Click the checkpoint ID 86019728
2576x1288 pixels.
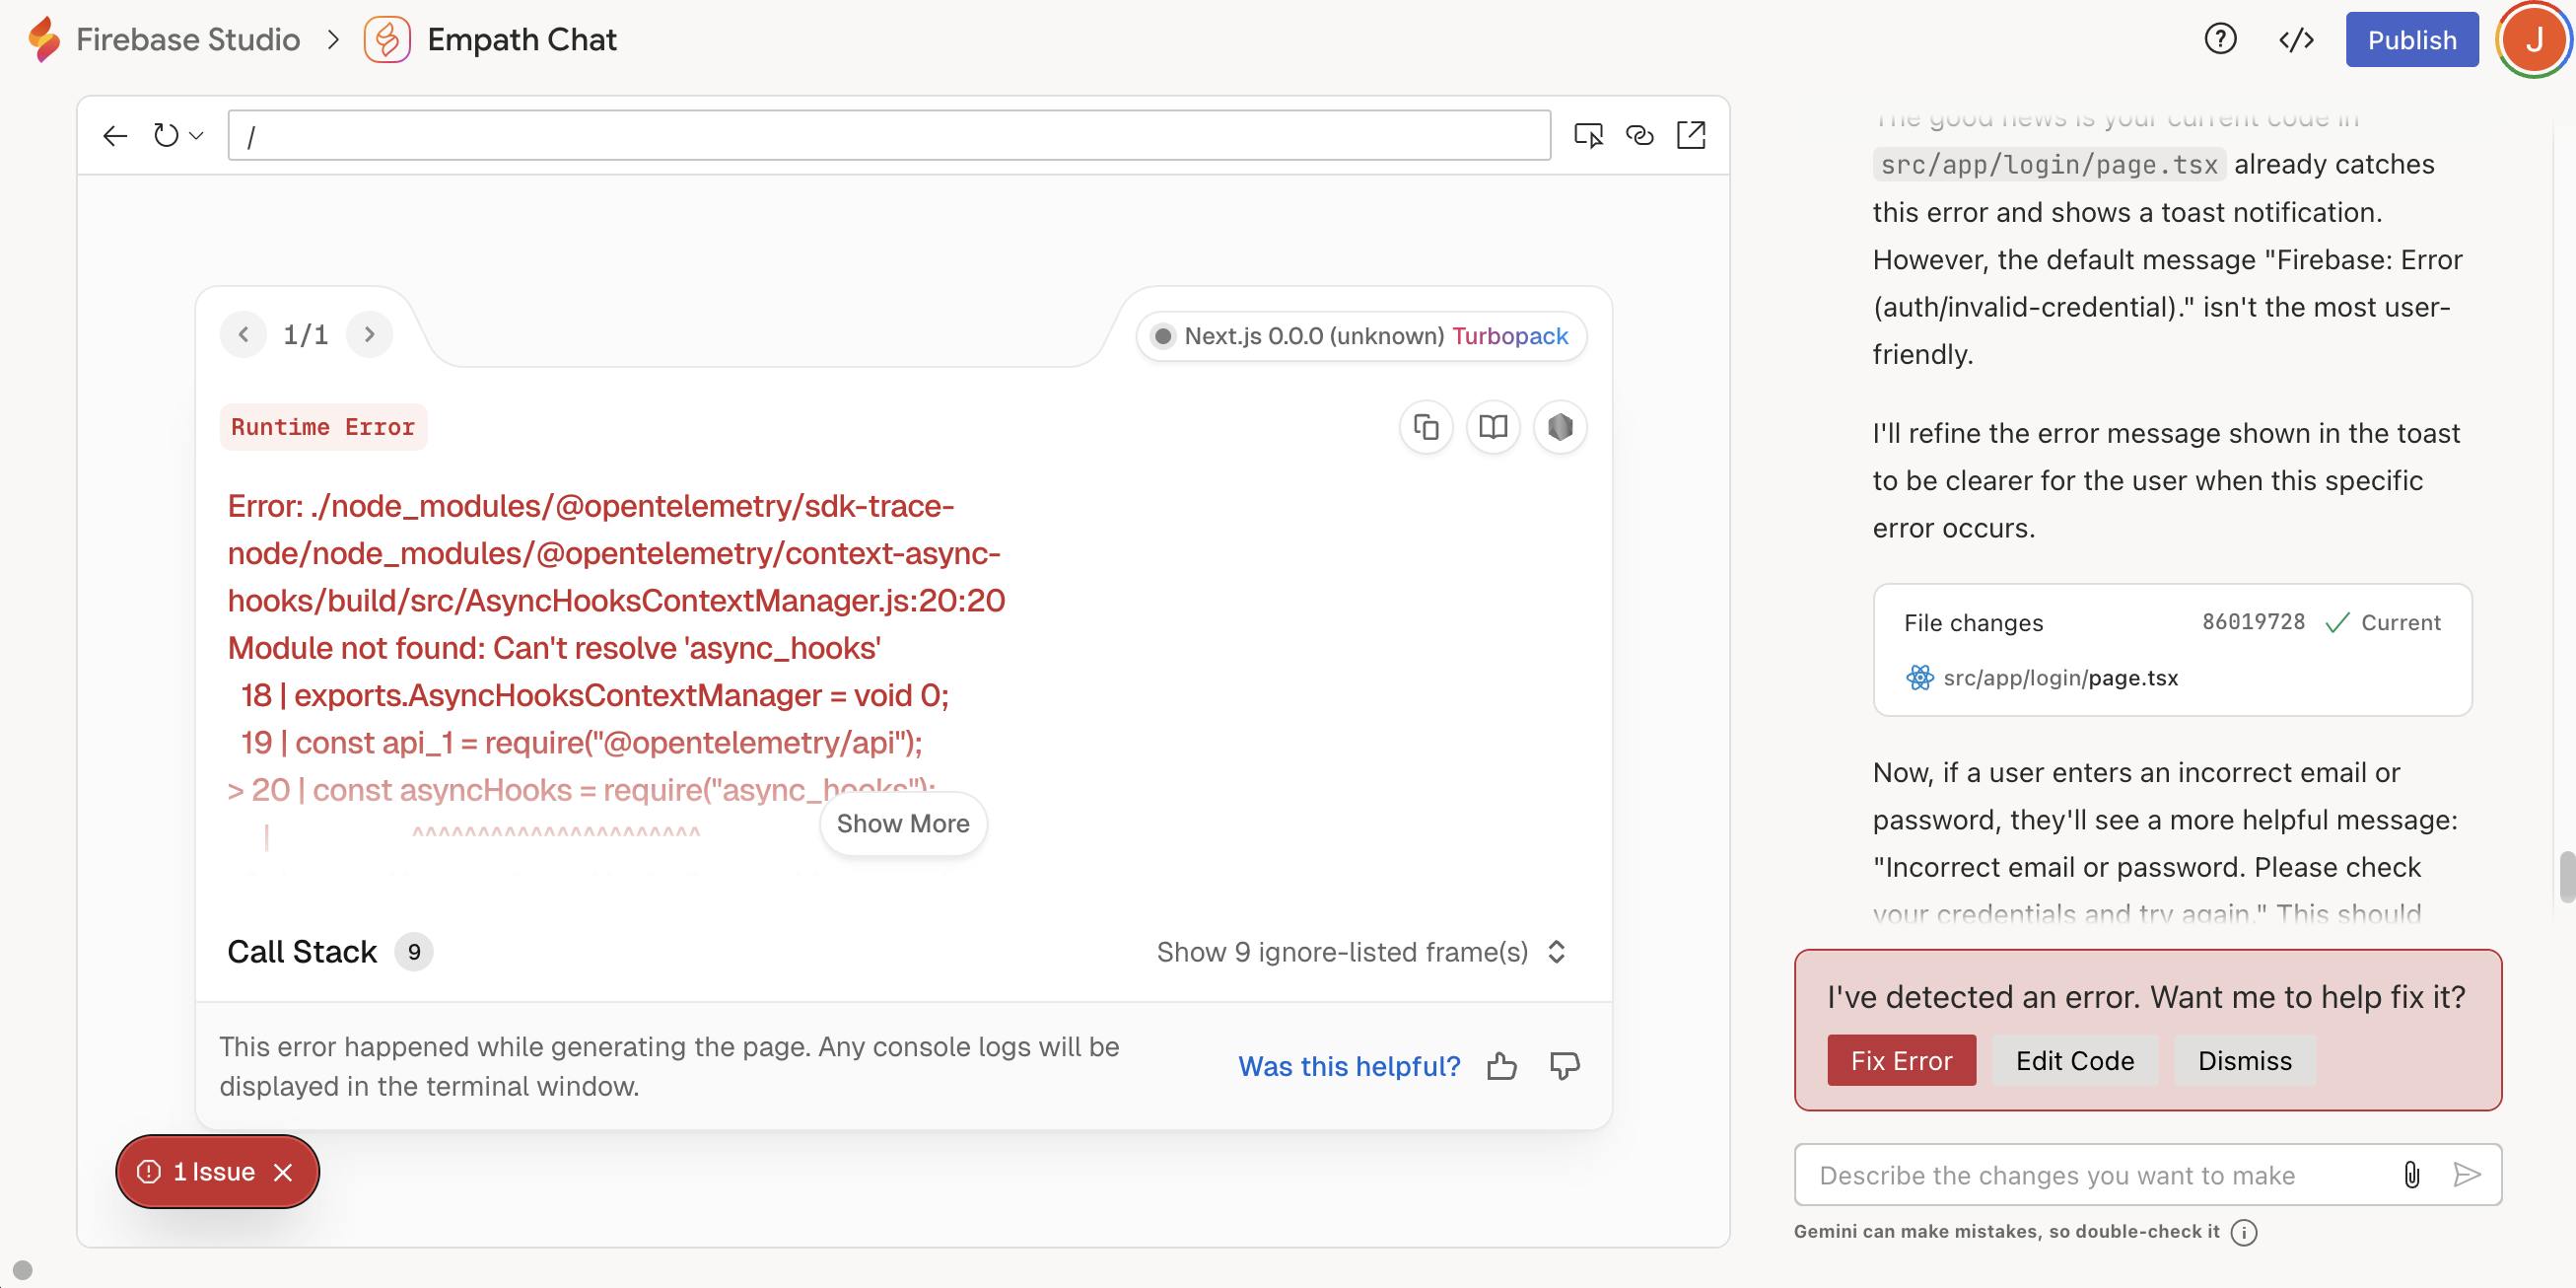2253,622
